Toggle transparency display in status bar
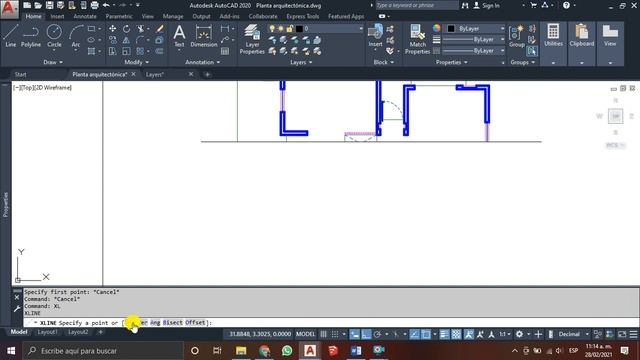Viewport: 640px width, 360px height. (456, 334)
